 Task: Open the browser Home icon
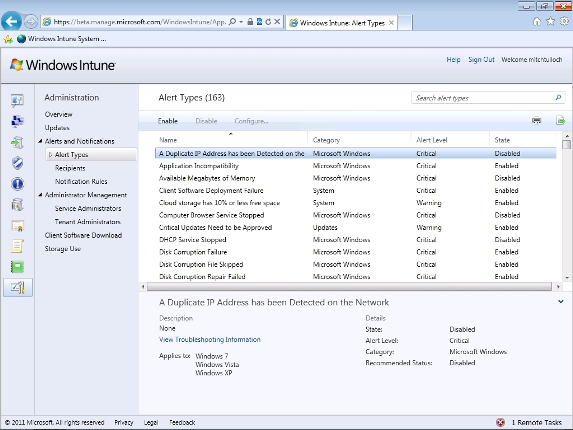click(536, 22)
